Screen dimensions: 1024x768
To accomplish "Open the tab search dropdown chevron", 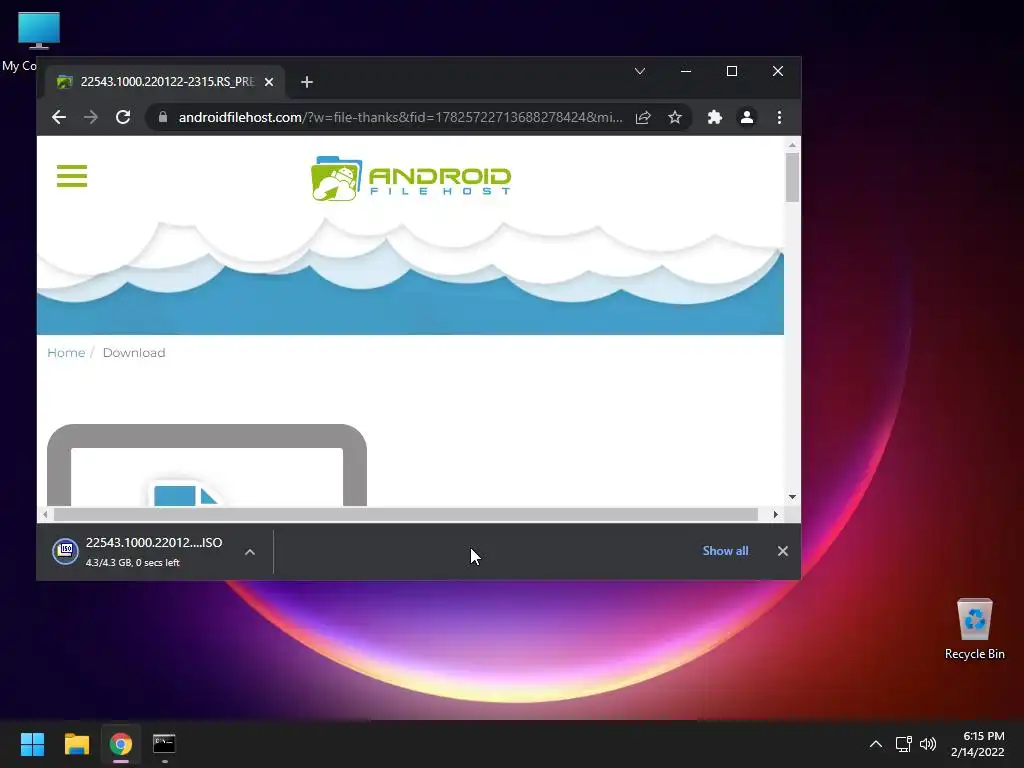I will point(640,71).
